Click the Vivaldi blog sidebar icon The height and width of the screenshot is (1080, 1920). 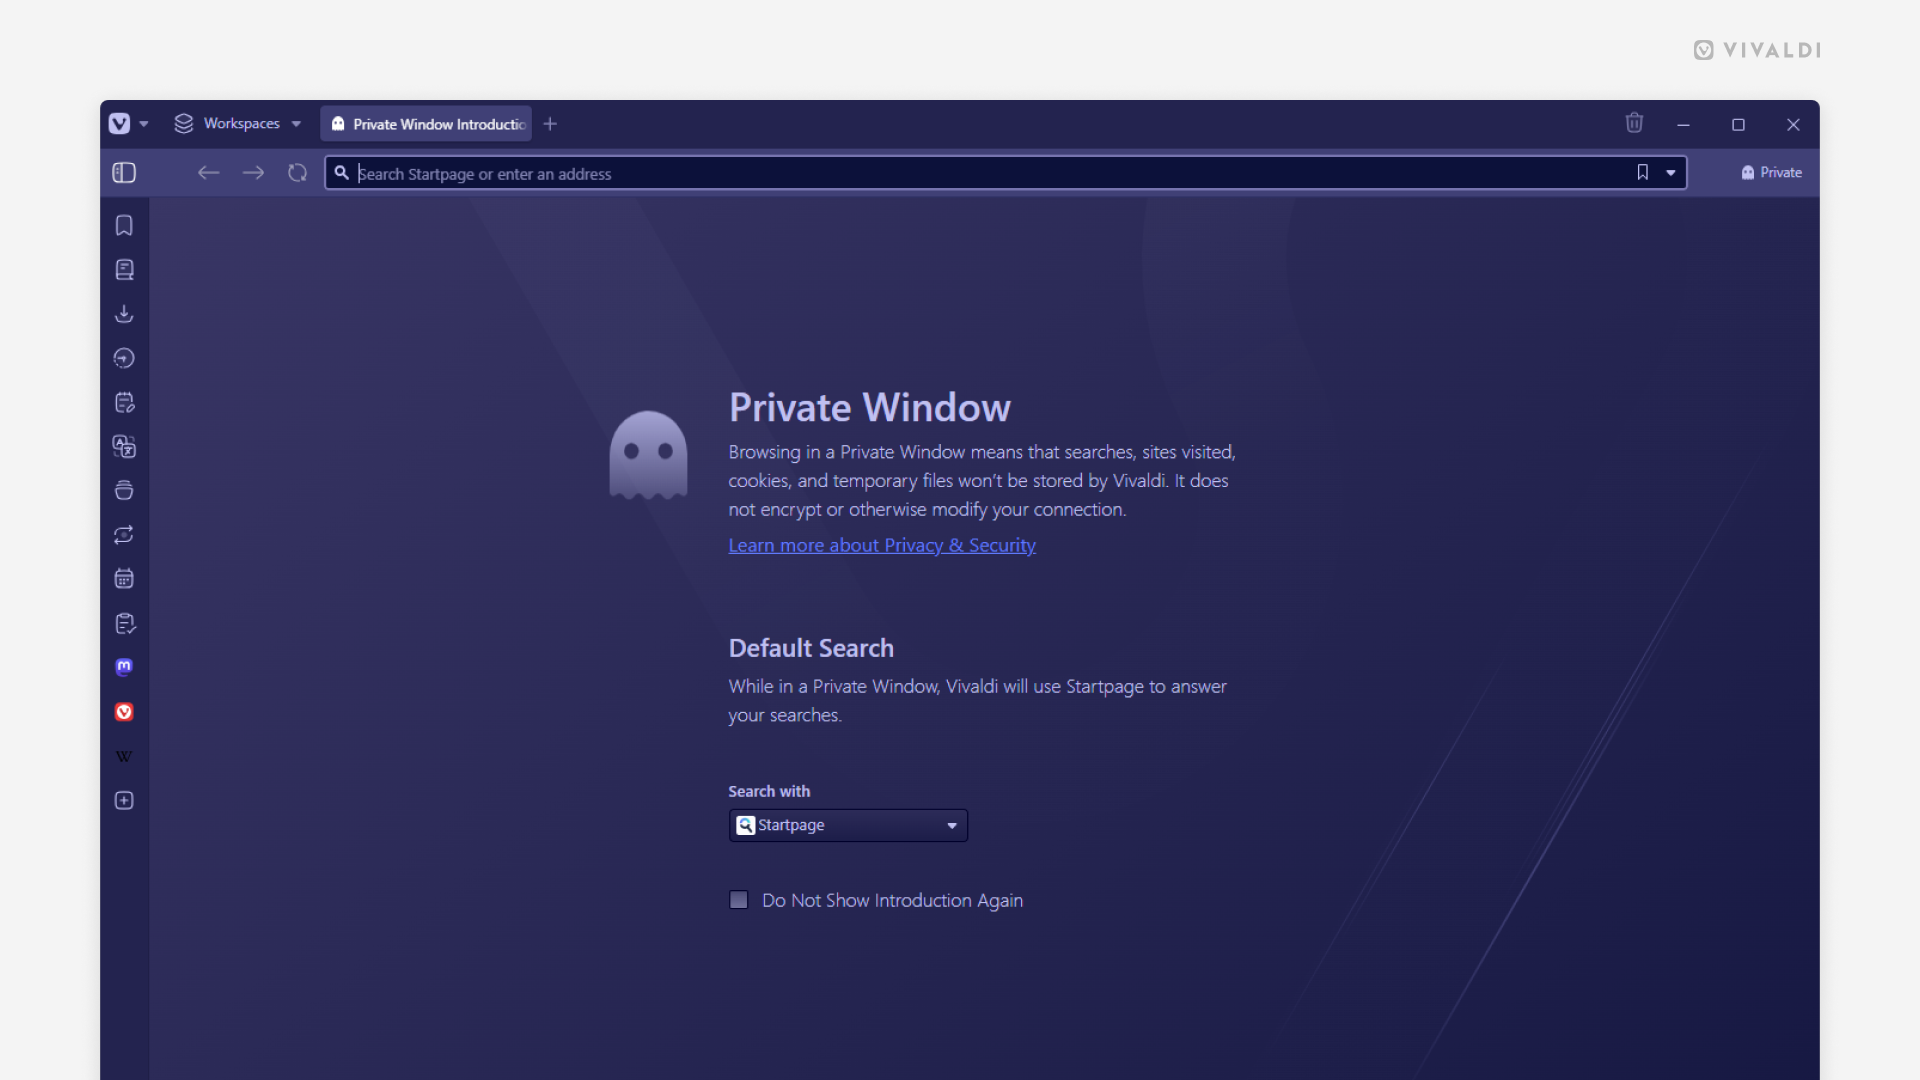(125, 712)
